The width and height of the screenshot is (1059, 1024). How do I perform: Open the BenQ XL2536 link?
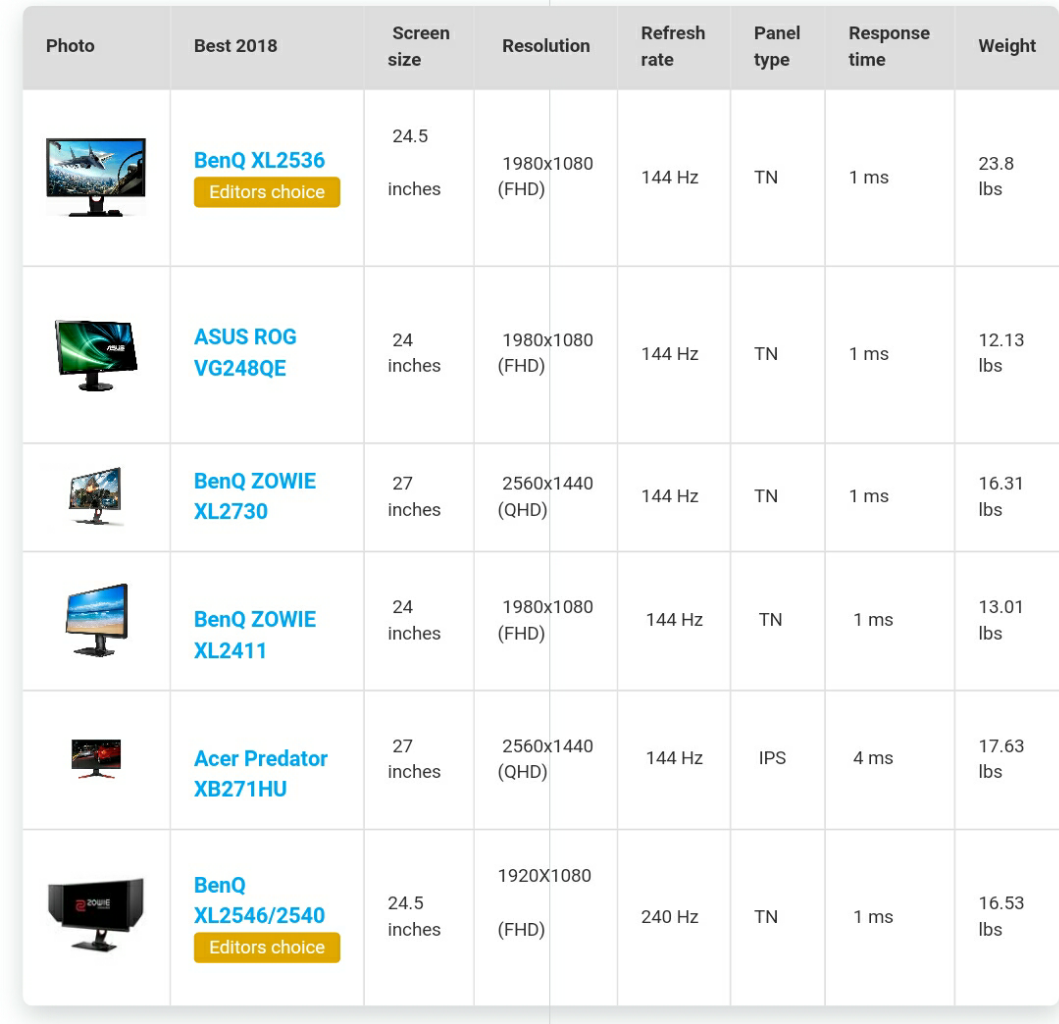click(259, 160)
